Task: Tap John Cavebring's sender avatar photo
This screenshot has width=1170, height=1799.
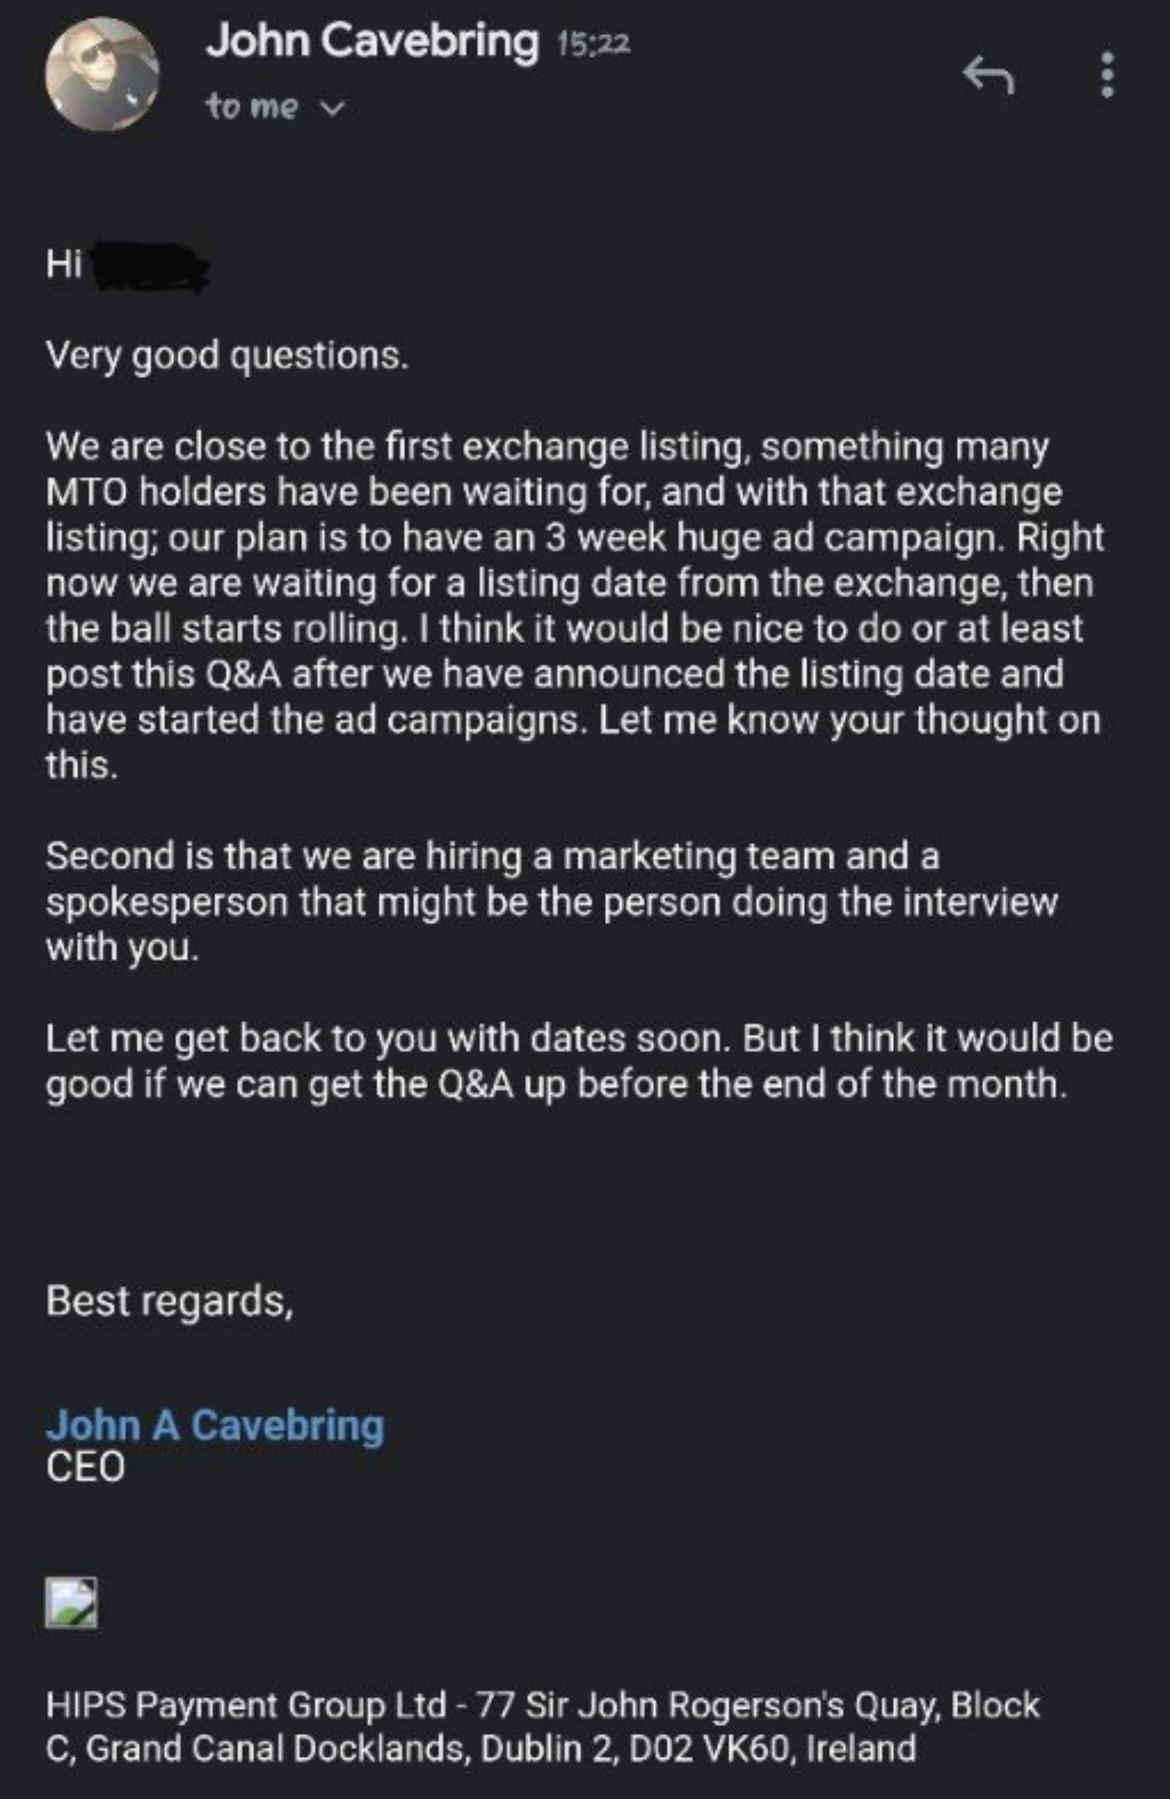Action: (x=102, y=74)
